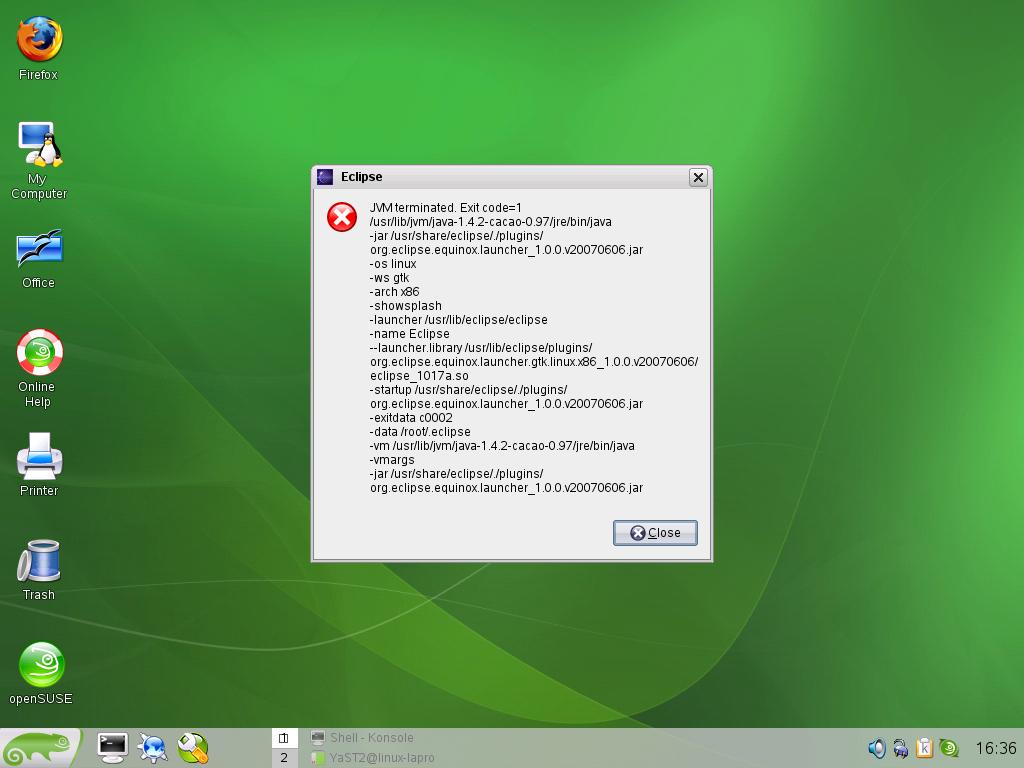Close the Eclipse error dialog with Close button
1024x768 pixels.
coord(655,533)
